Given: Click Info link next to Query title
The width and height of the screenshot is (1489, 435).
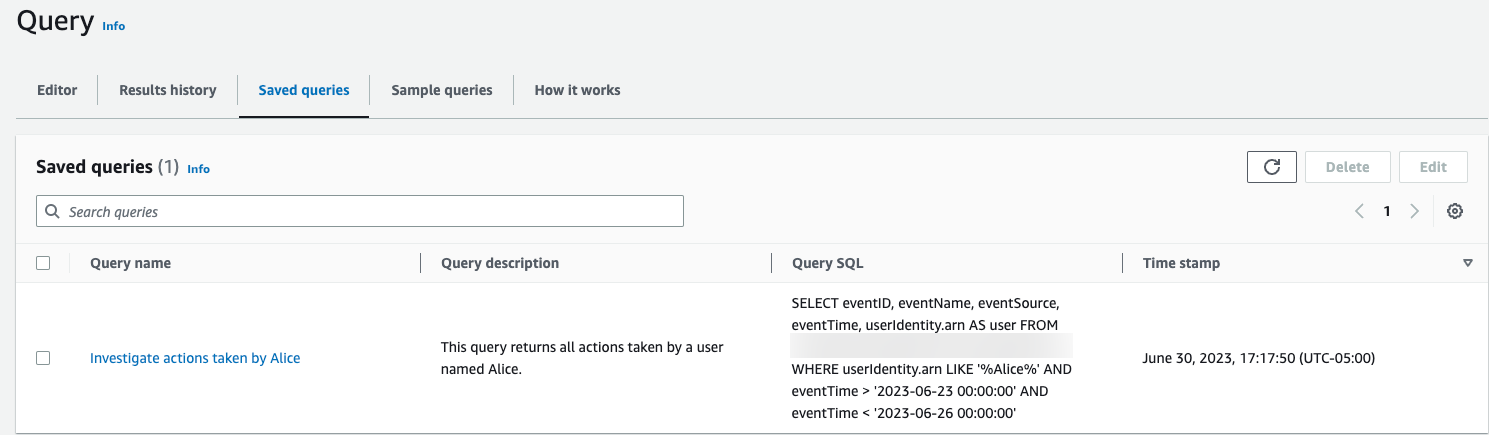Looking at the screenshot, I should 114,26.
